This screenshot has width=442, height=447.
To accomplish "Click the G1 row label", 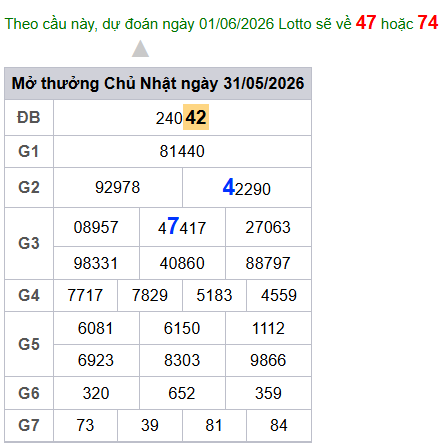I will pos(29,151).
